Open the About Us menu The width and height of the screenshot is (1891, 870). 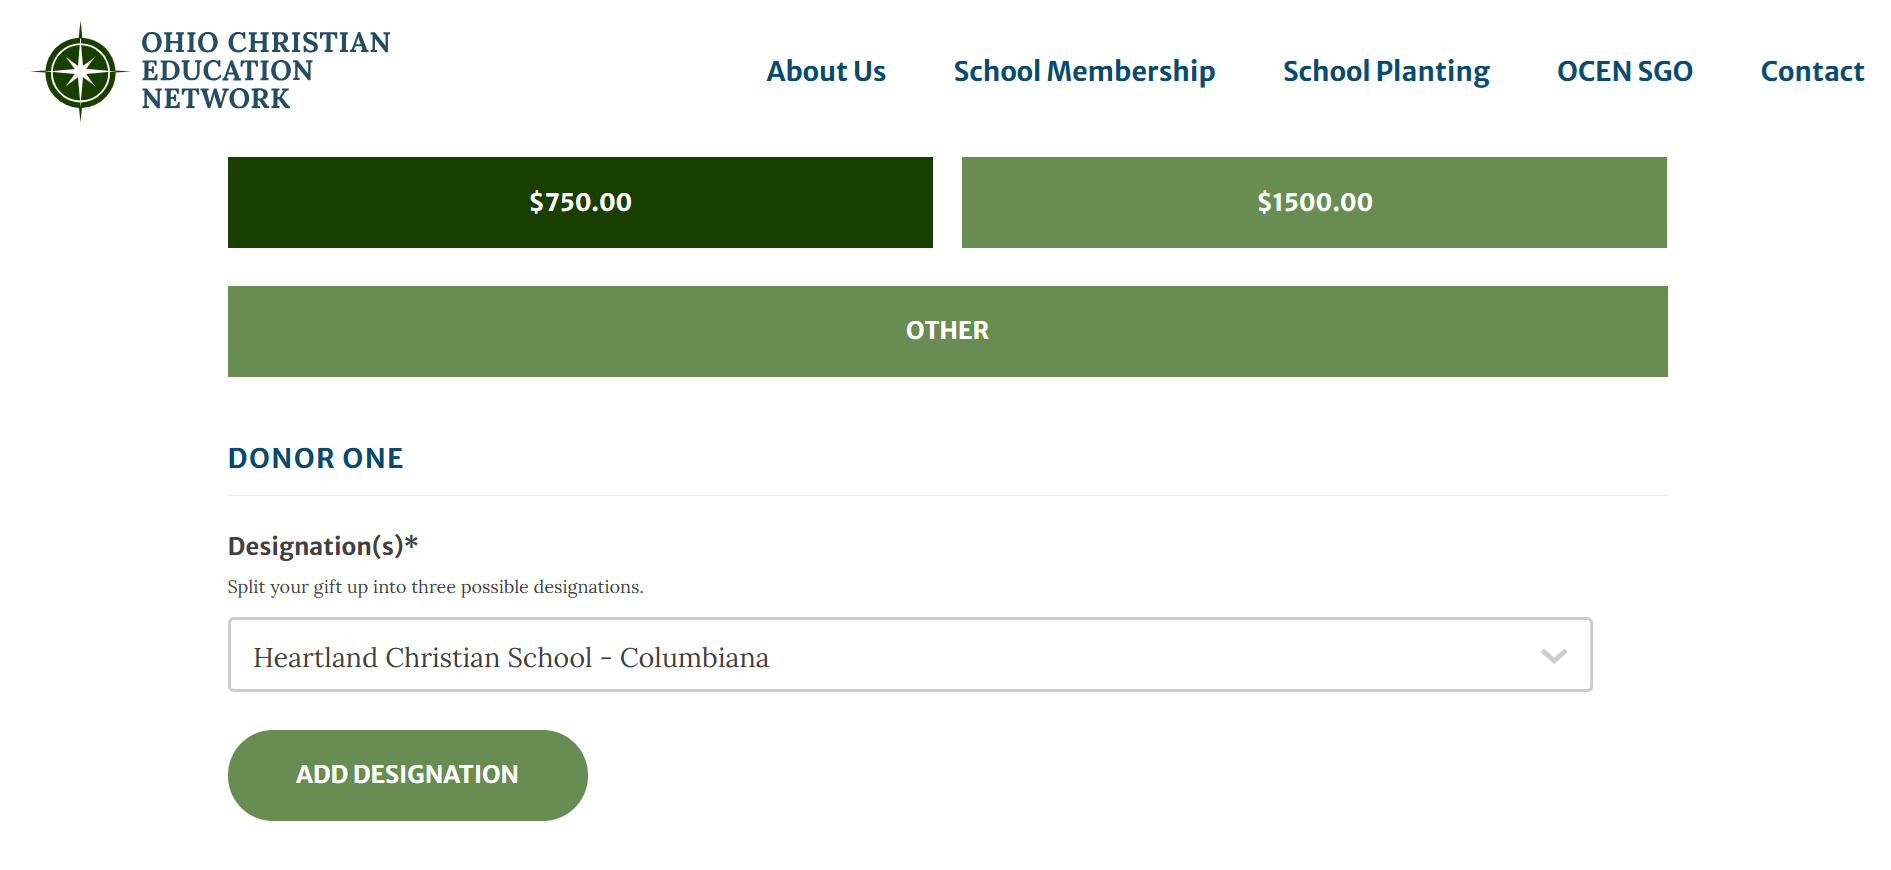pos(826,72)
